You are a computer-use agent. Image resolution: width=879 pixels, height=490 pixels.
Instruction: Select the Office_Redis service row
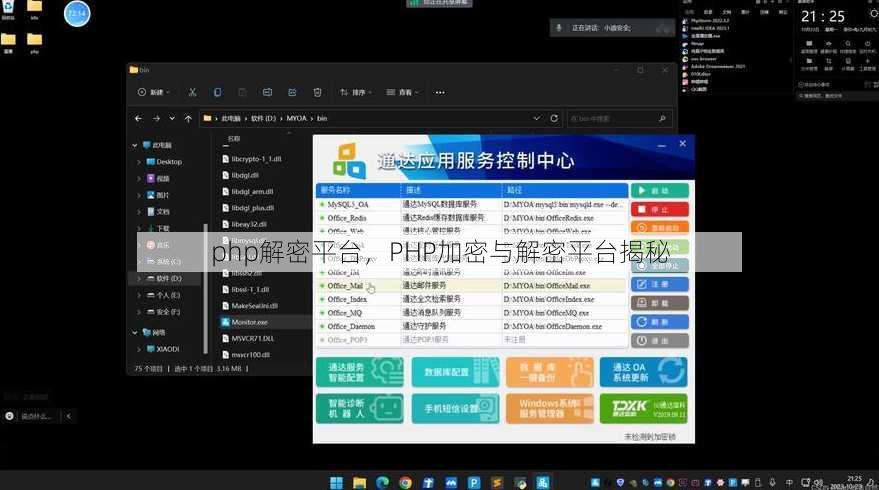tap(471, 218)
